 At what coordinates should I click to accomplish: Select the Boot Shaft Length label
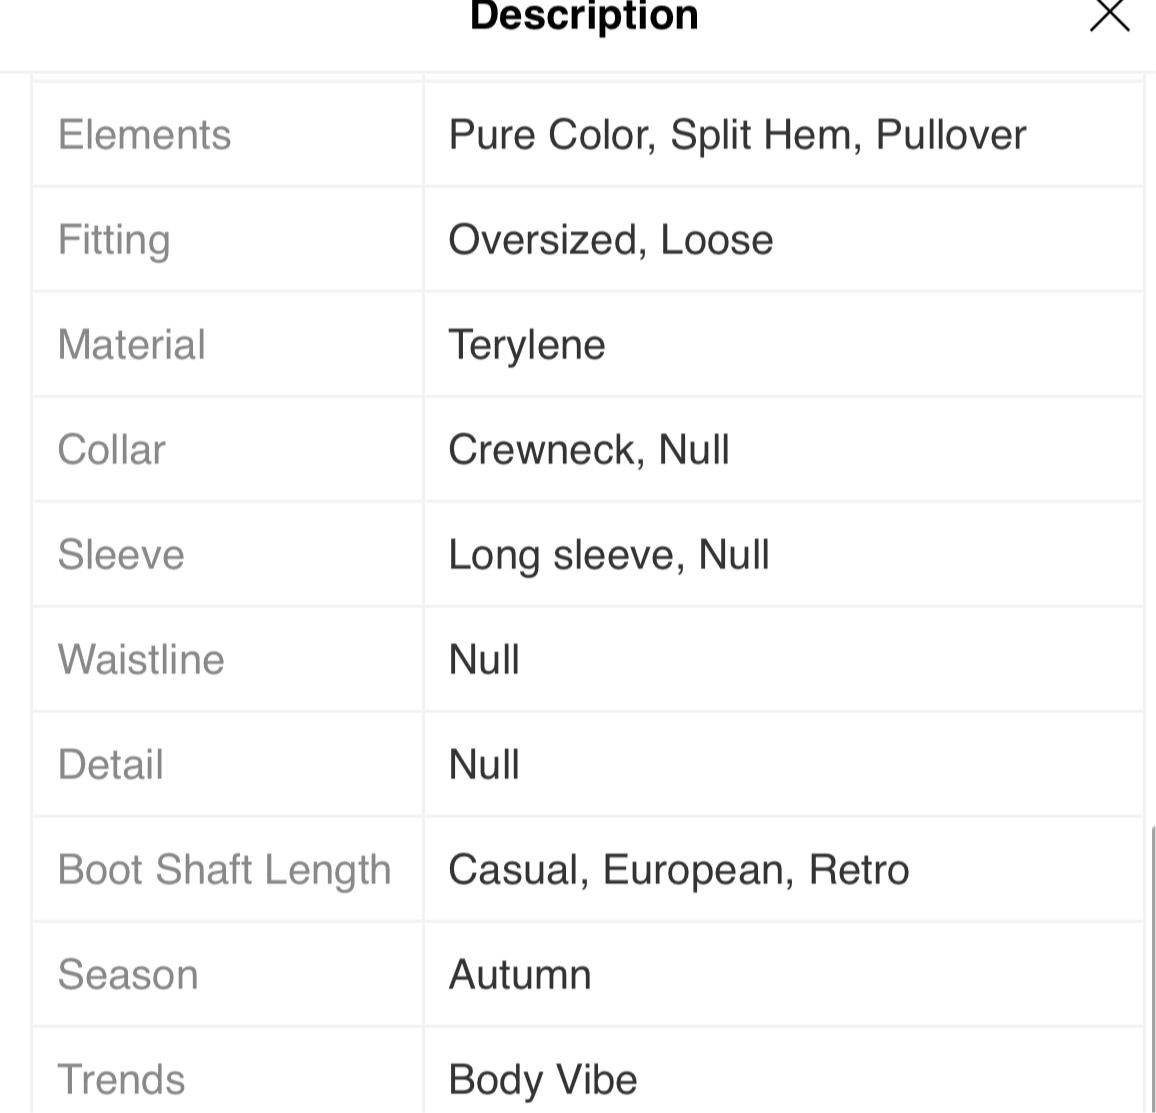coord(224,870)
